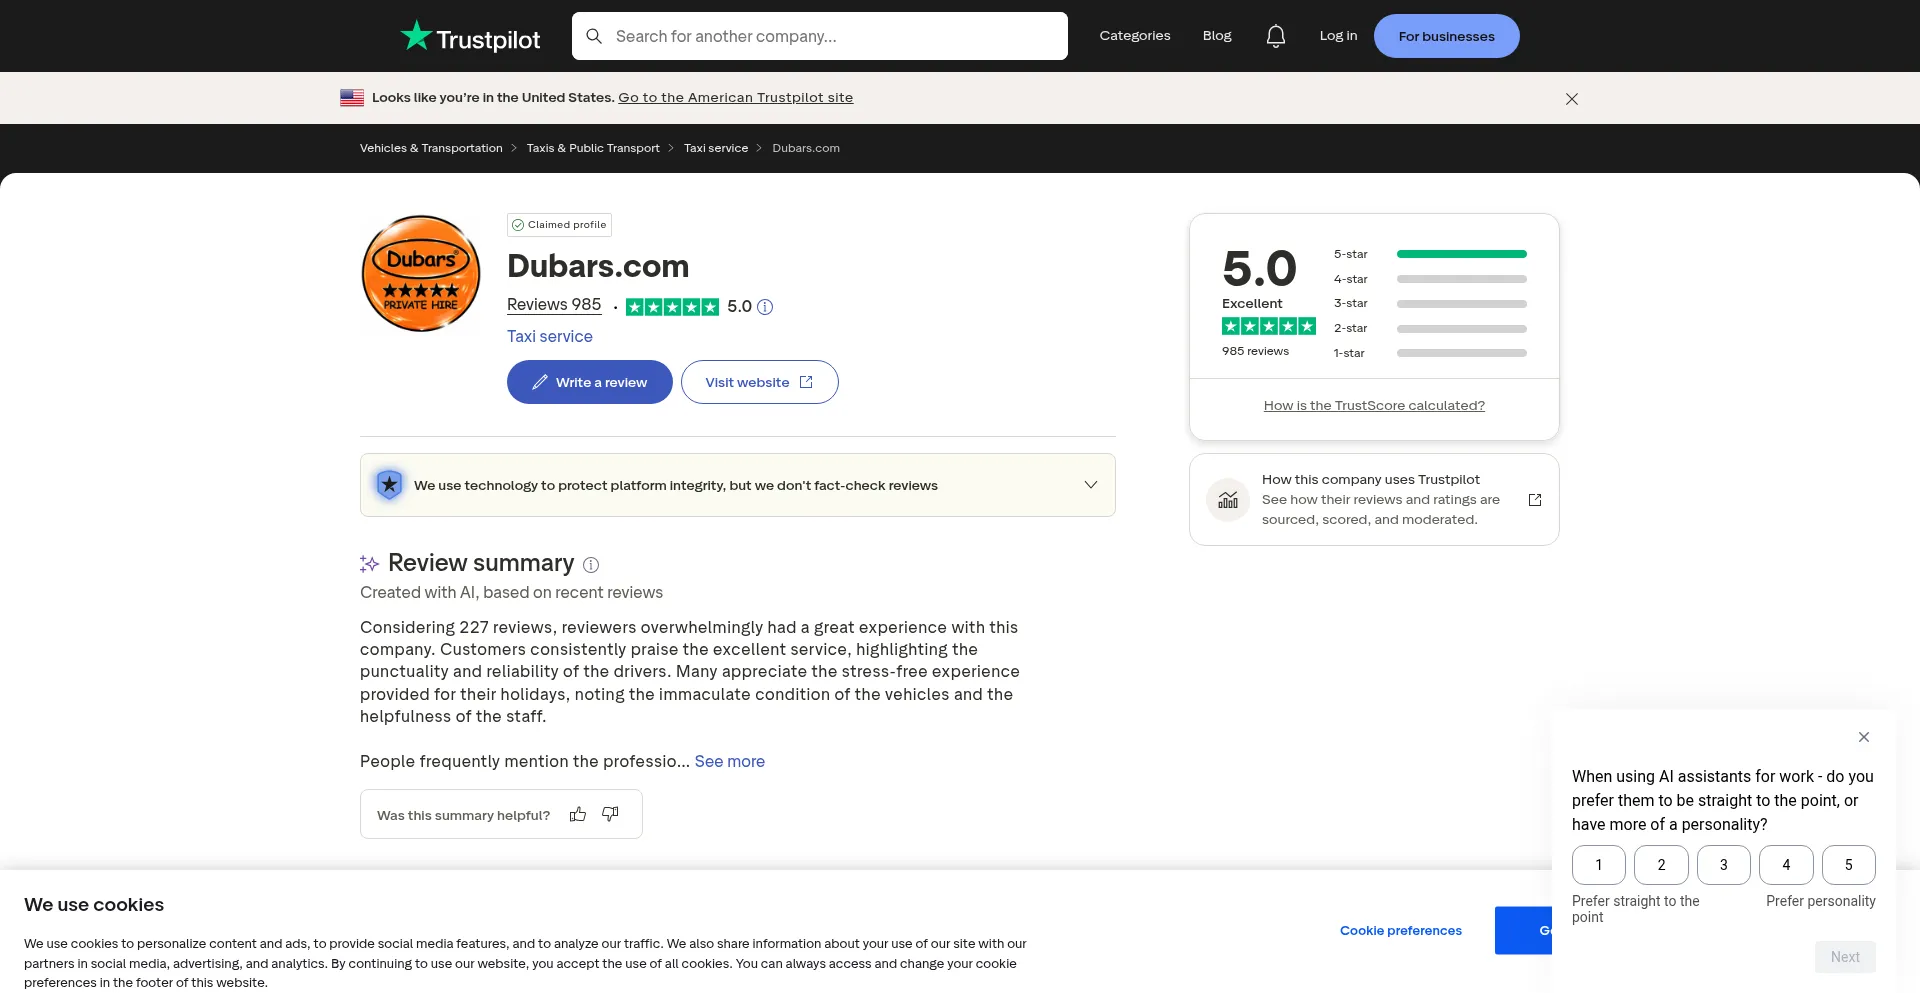Image resolution: width=1920 pixels, height=993 pixels.
Task: Click the Claimed profile badge
Action: pyautogui.click(x=559, y=225)
